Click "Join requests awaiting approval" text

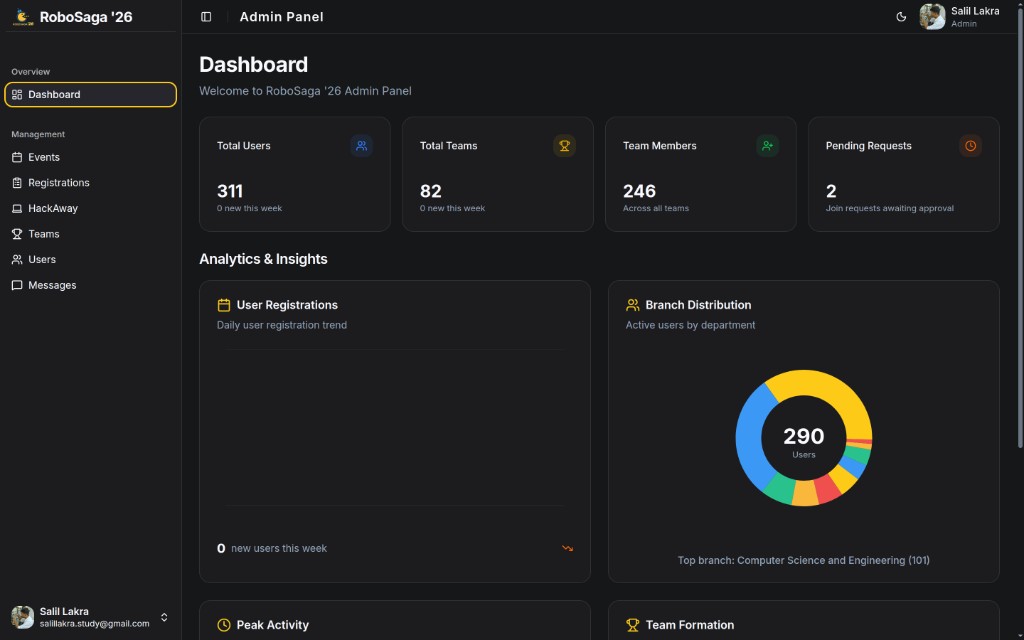889,208
